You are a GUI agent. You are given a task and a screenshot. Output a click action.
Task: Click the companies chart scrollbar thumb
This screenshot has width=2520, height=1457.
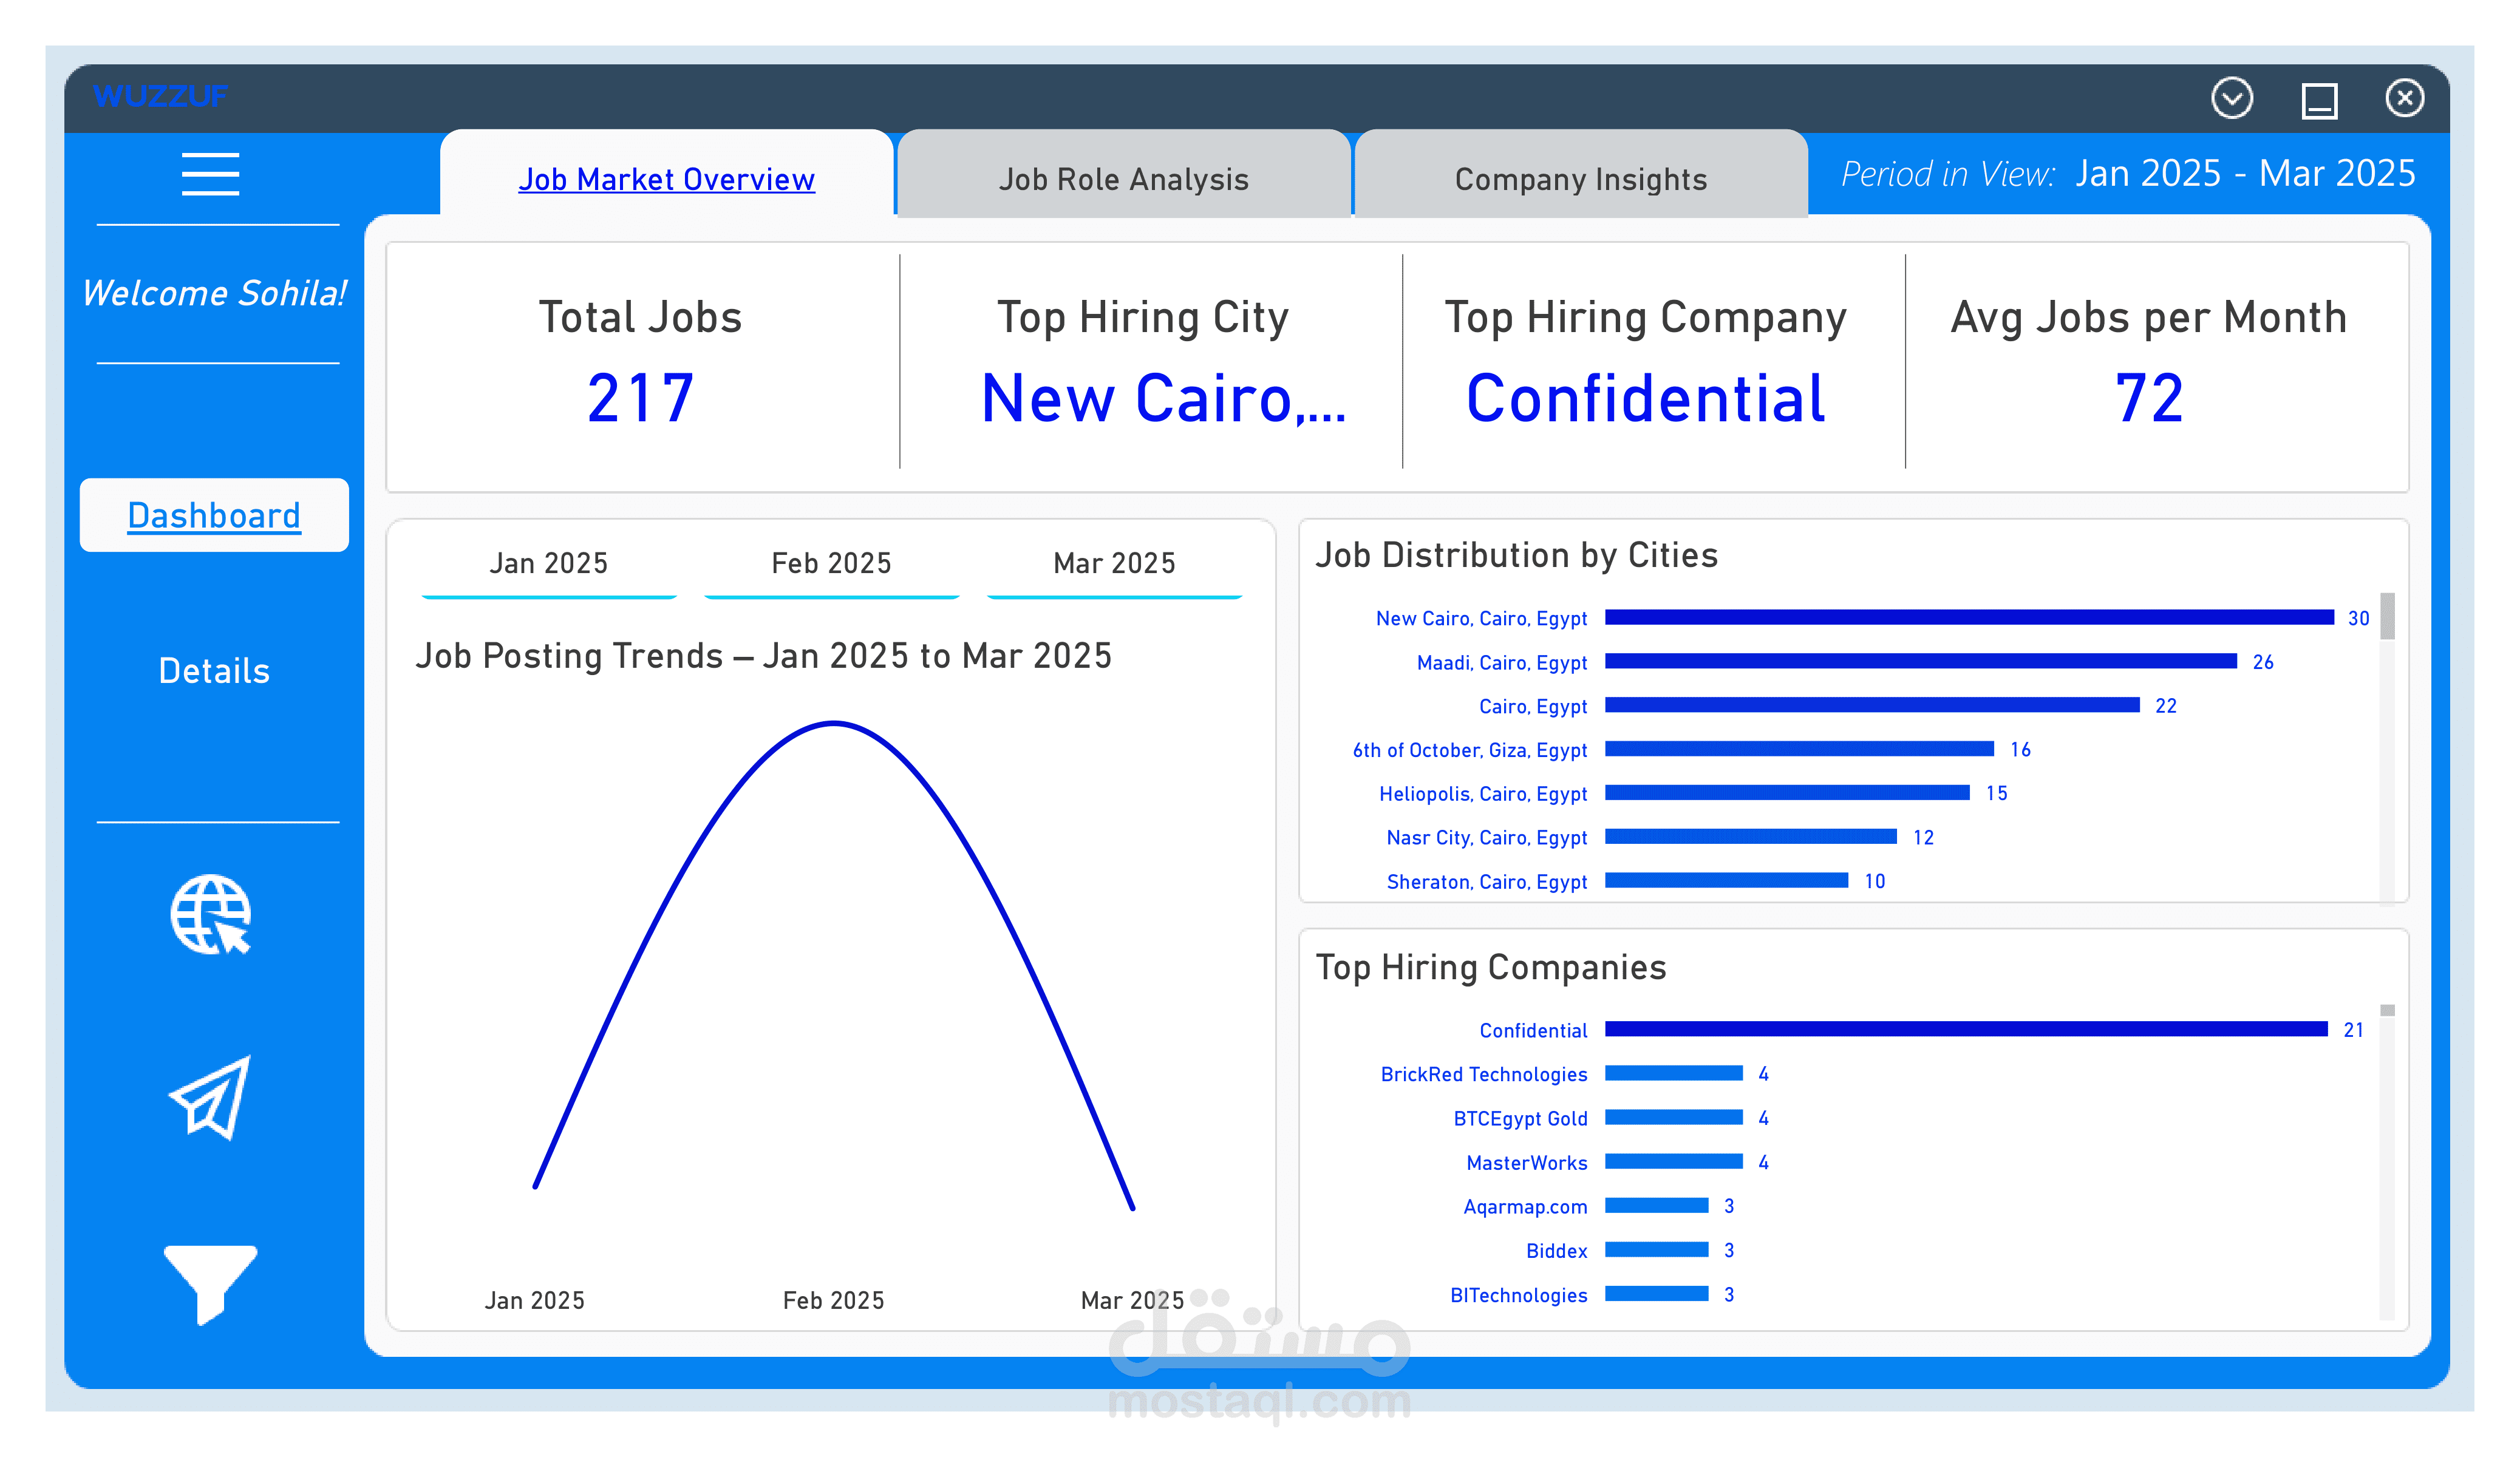pyautogui.click(x=2387, y=1011)
